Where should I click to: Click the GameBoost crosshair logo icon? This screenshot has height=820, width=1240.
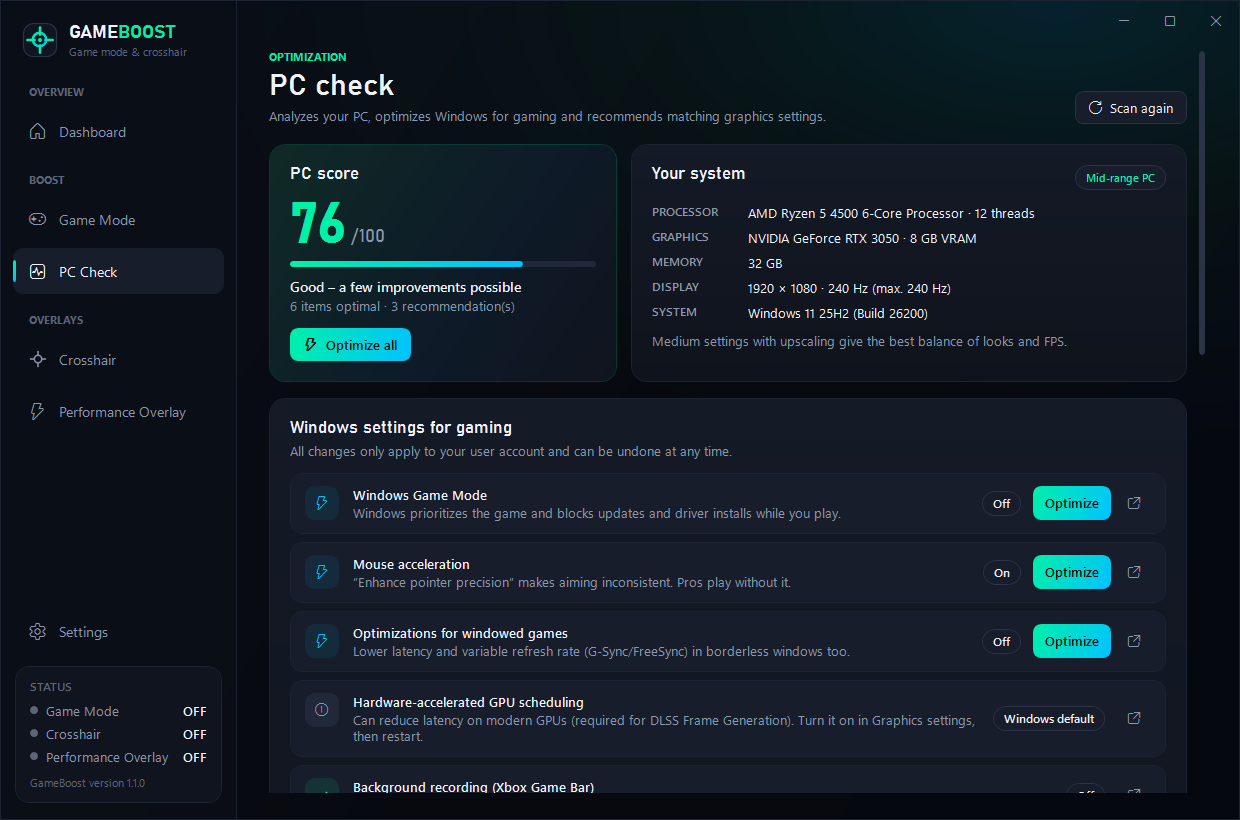point(40,40)
